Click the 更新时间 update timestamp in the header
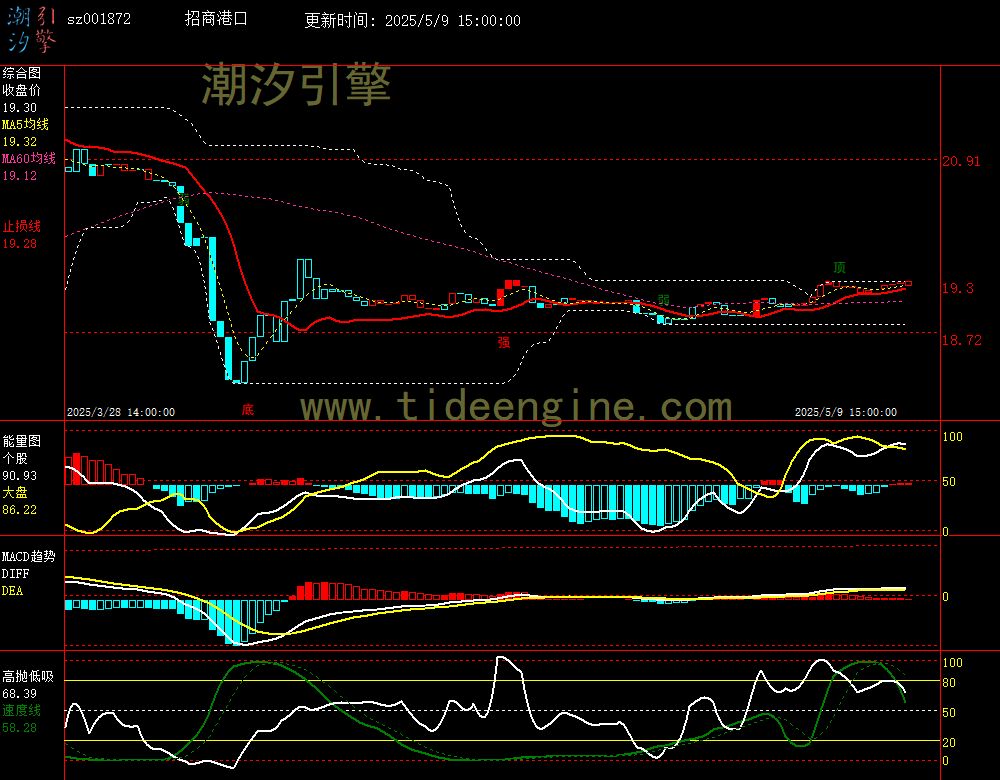This screenshot has height=780, width=1000. [x=412, y=20]
